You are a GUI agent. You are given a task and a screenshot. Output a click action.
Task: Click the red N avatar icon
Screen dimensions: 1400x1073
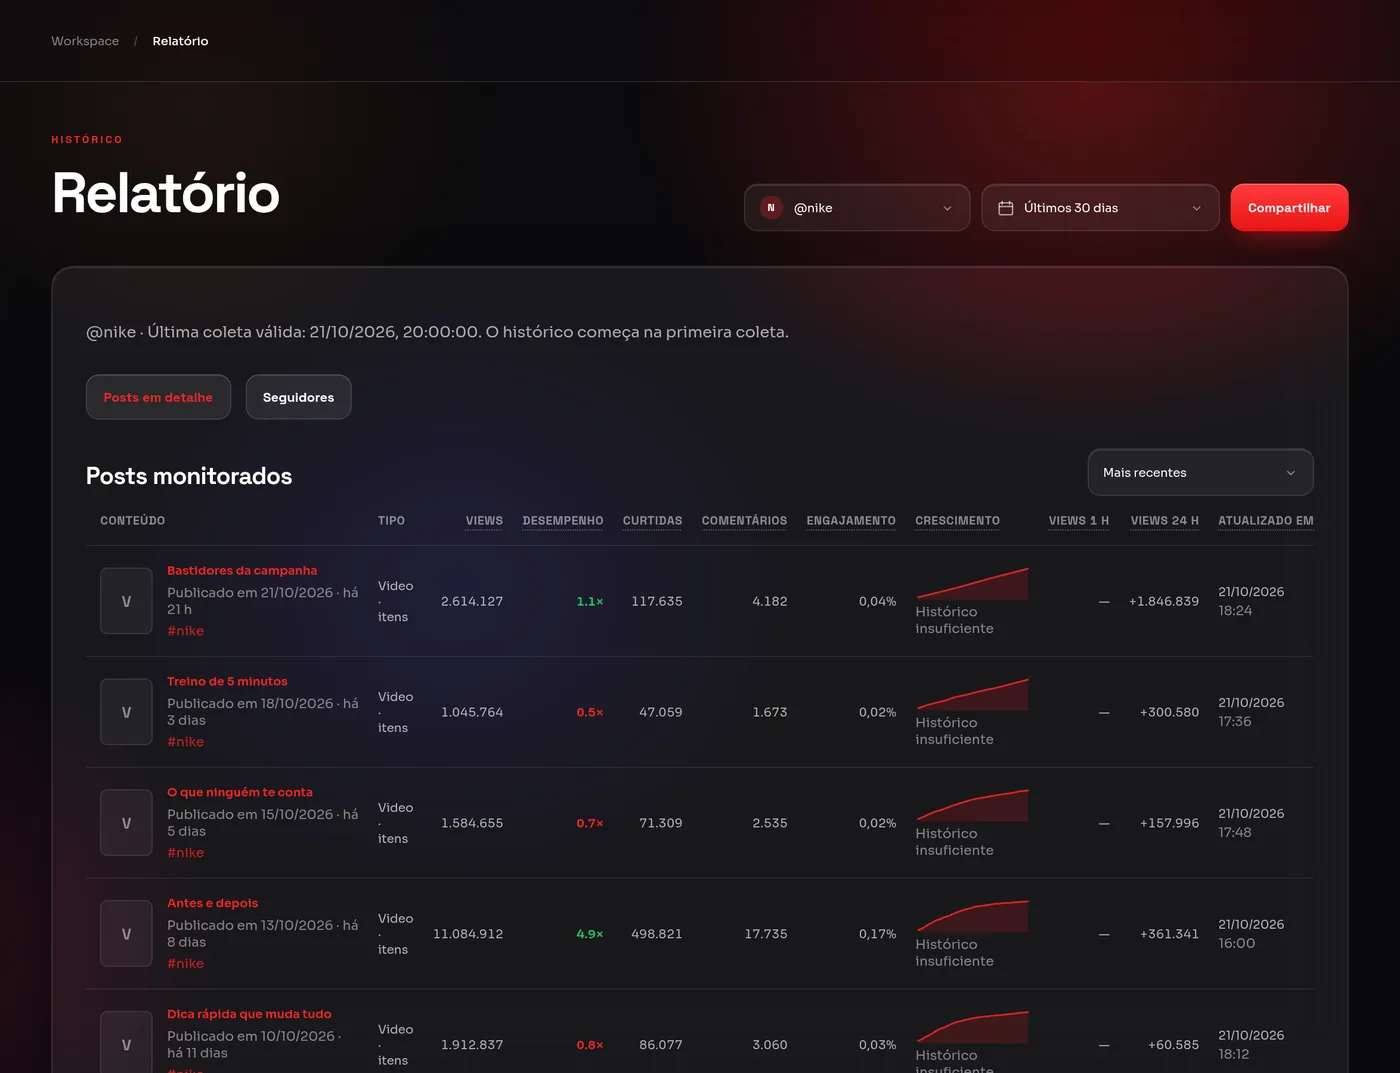(x=771, y=208)
